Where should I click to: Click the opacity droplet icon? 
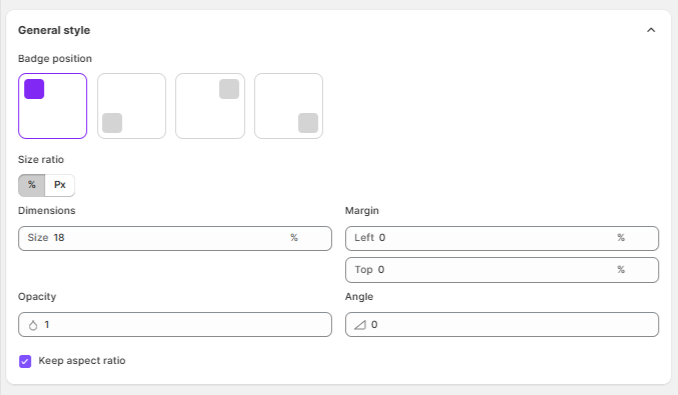33,325
